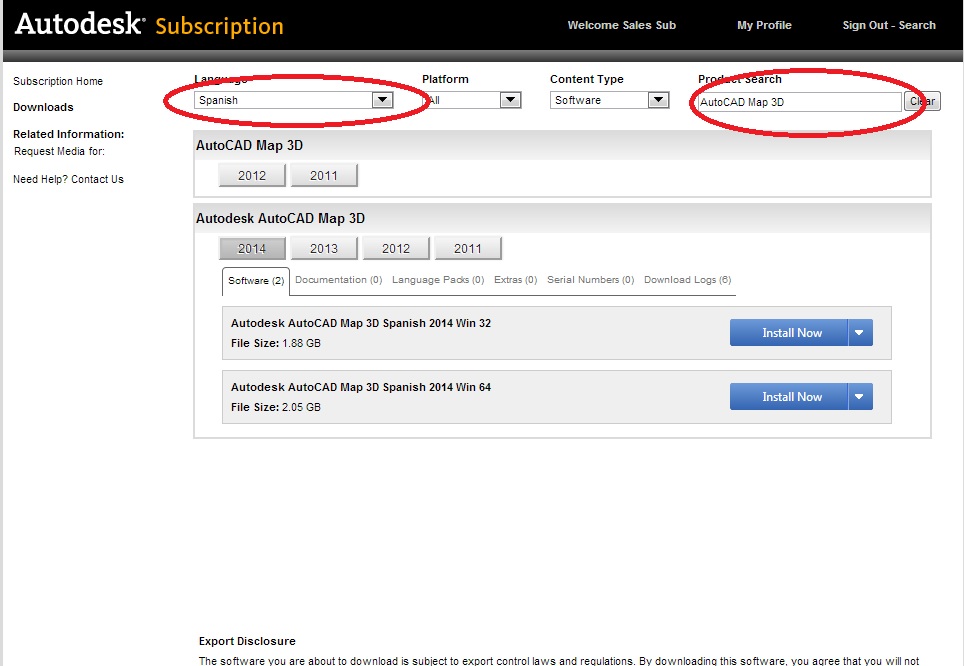
Task: Click title Autodesk AutoCAD Map 3D Spanish 2014 Win 32
Action: pyautogui.click(x=361, y=323)
